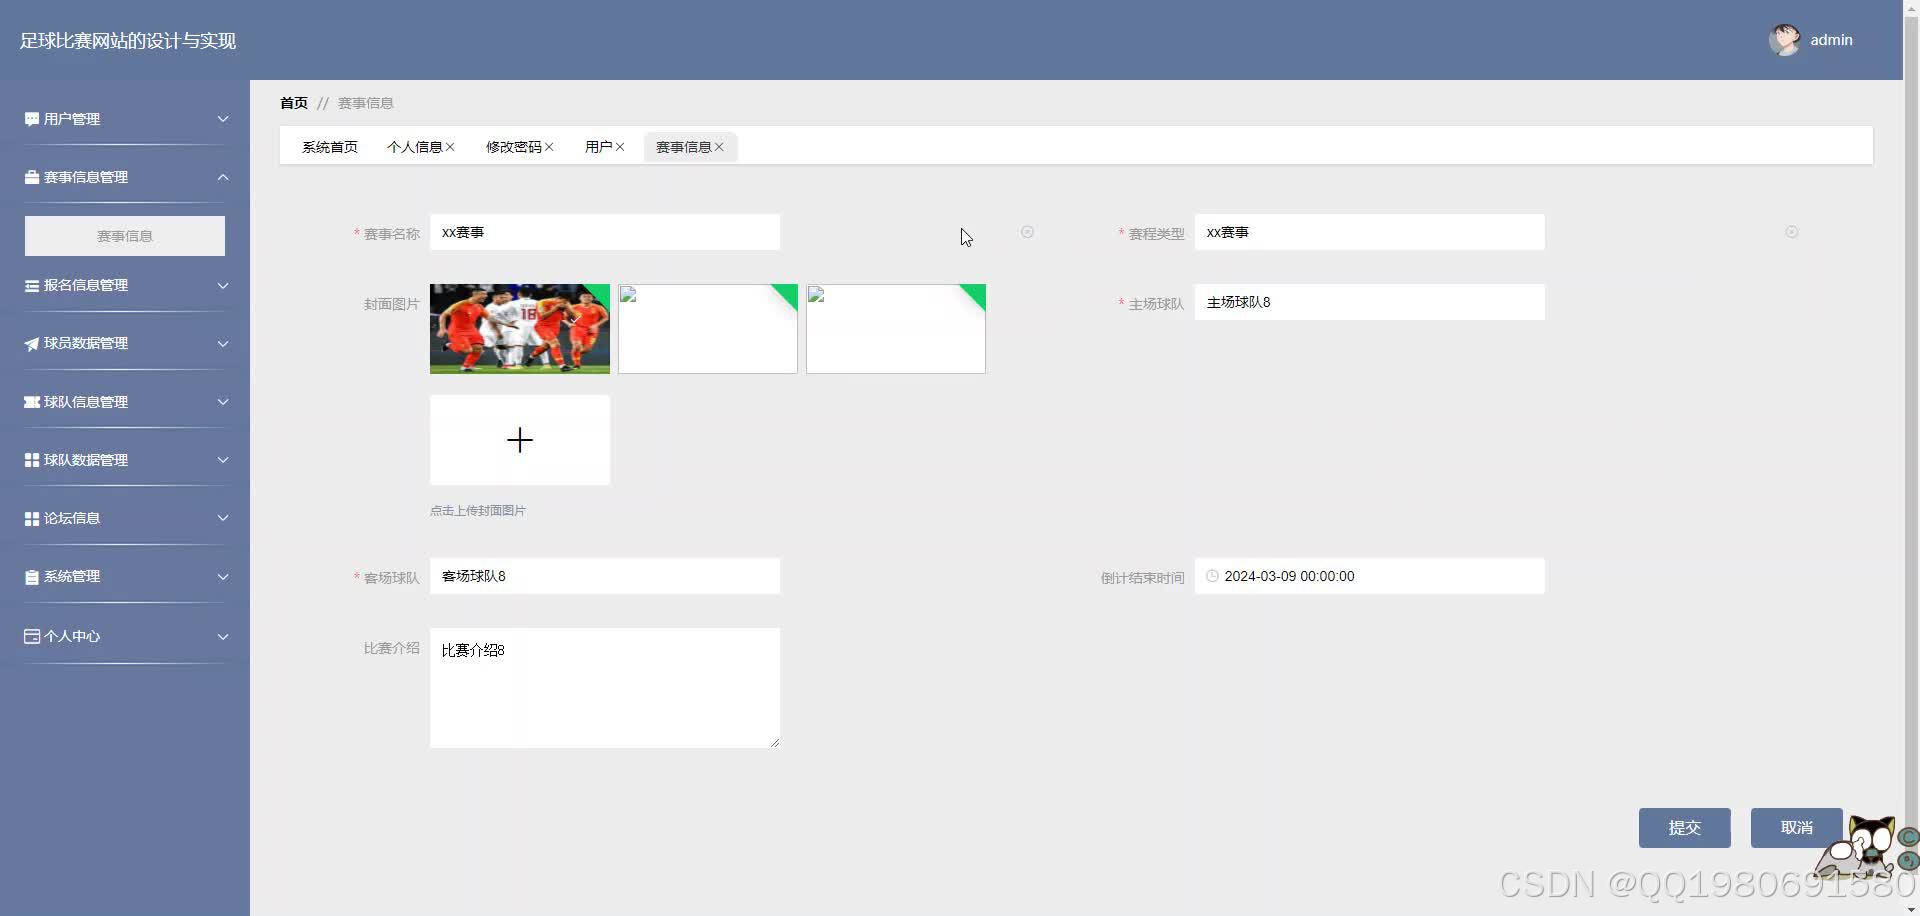Switch to the 系统首页 tab
The width and height of the screenshot is (1920, 916).
pyautogui.click(x=330, y=146)
